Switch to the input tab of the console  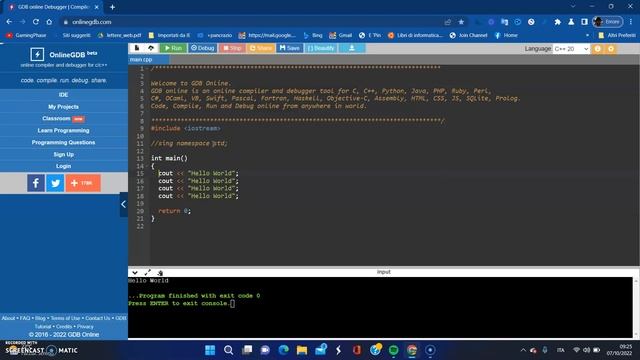click(384, 272)
